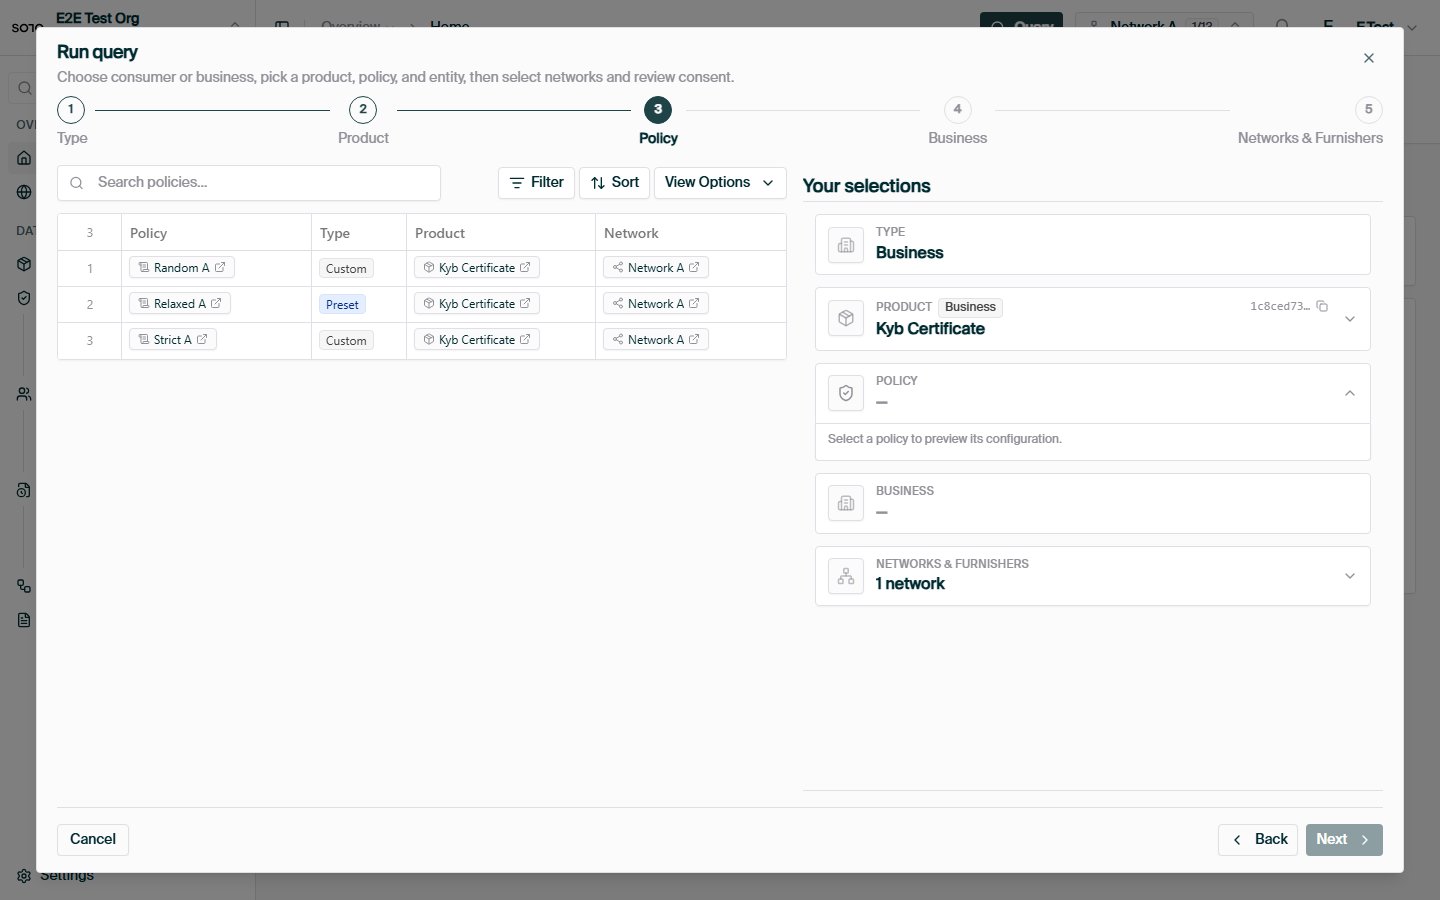Image resolution: width=1440 pixels, height=900 pixels.
Task: Click document icon in background sidebar
Action: point(24,620)
